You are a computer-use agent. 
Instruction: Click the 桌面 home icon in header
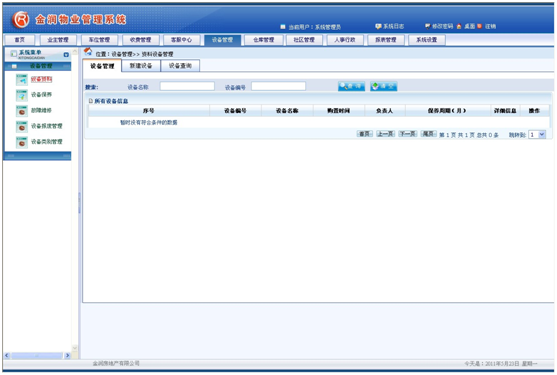(459, 26)
